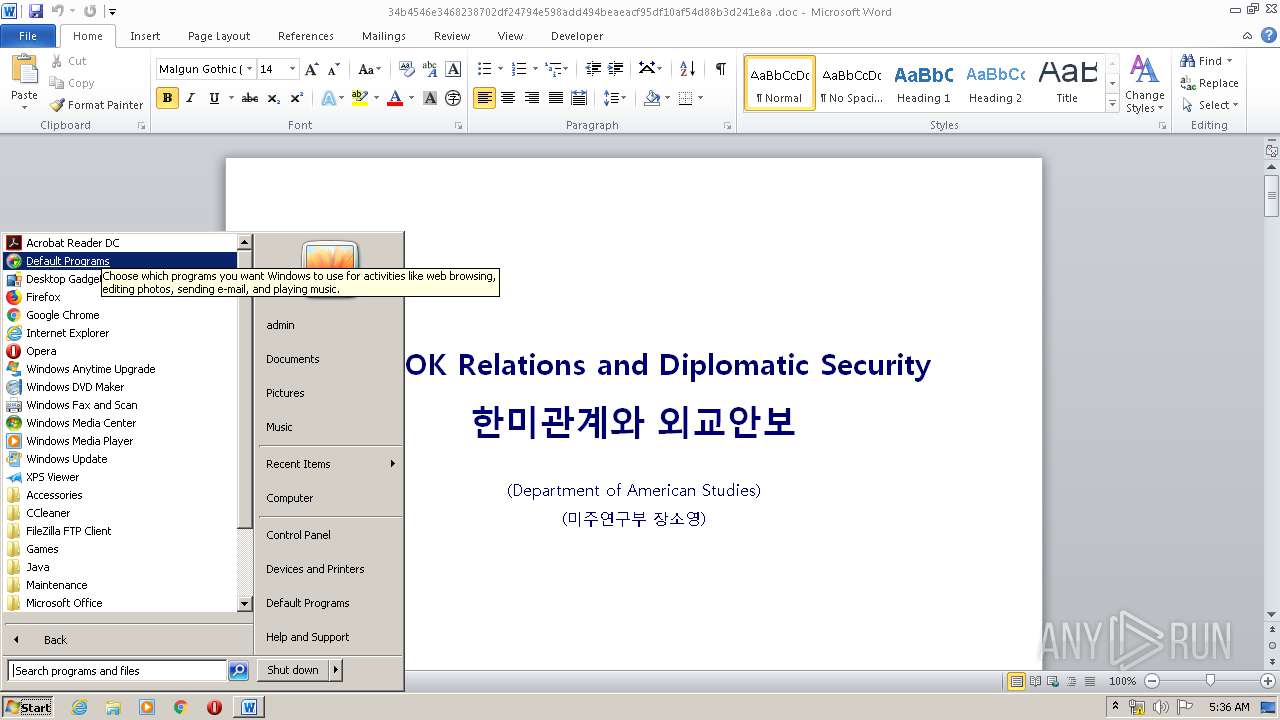Click Back in Start menu programs list

click(x=55, y=640)
